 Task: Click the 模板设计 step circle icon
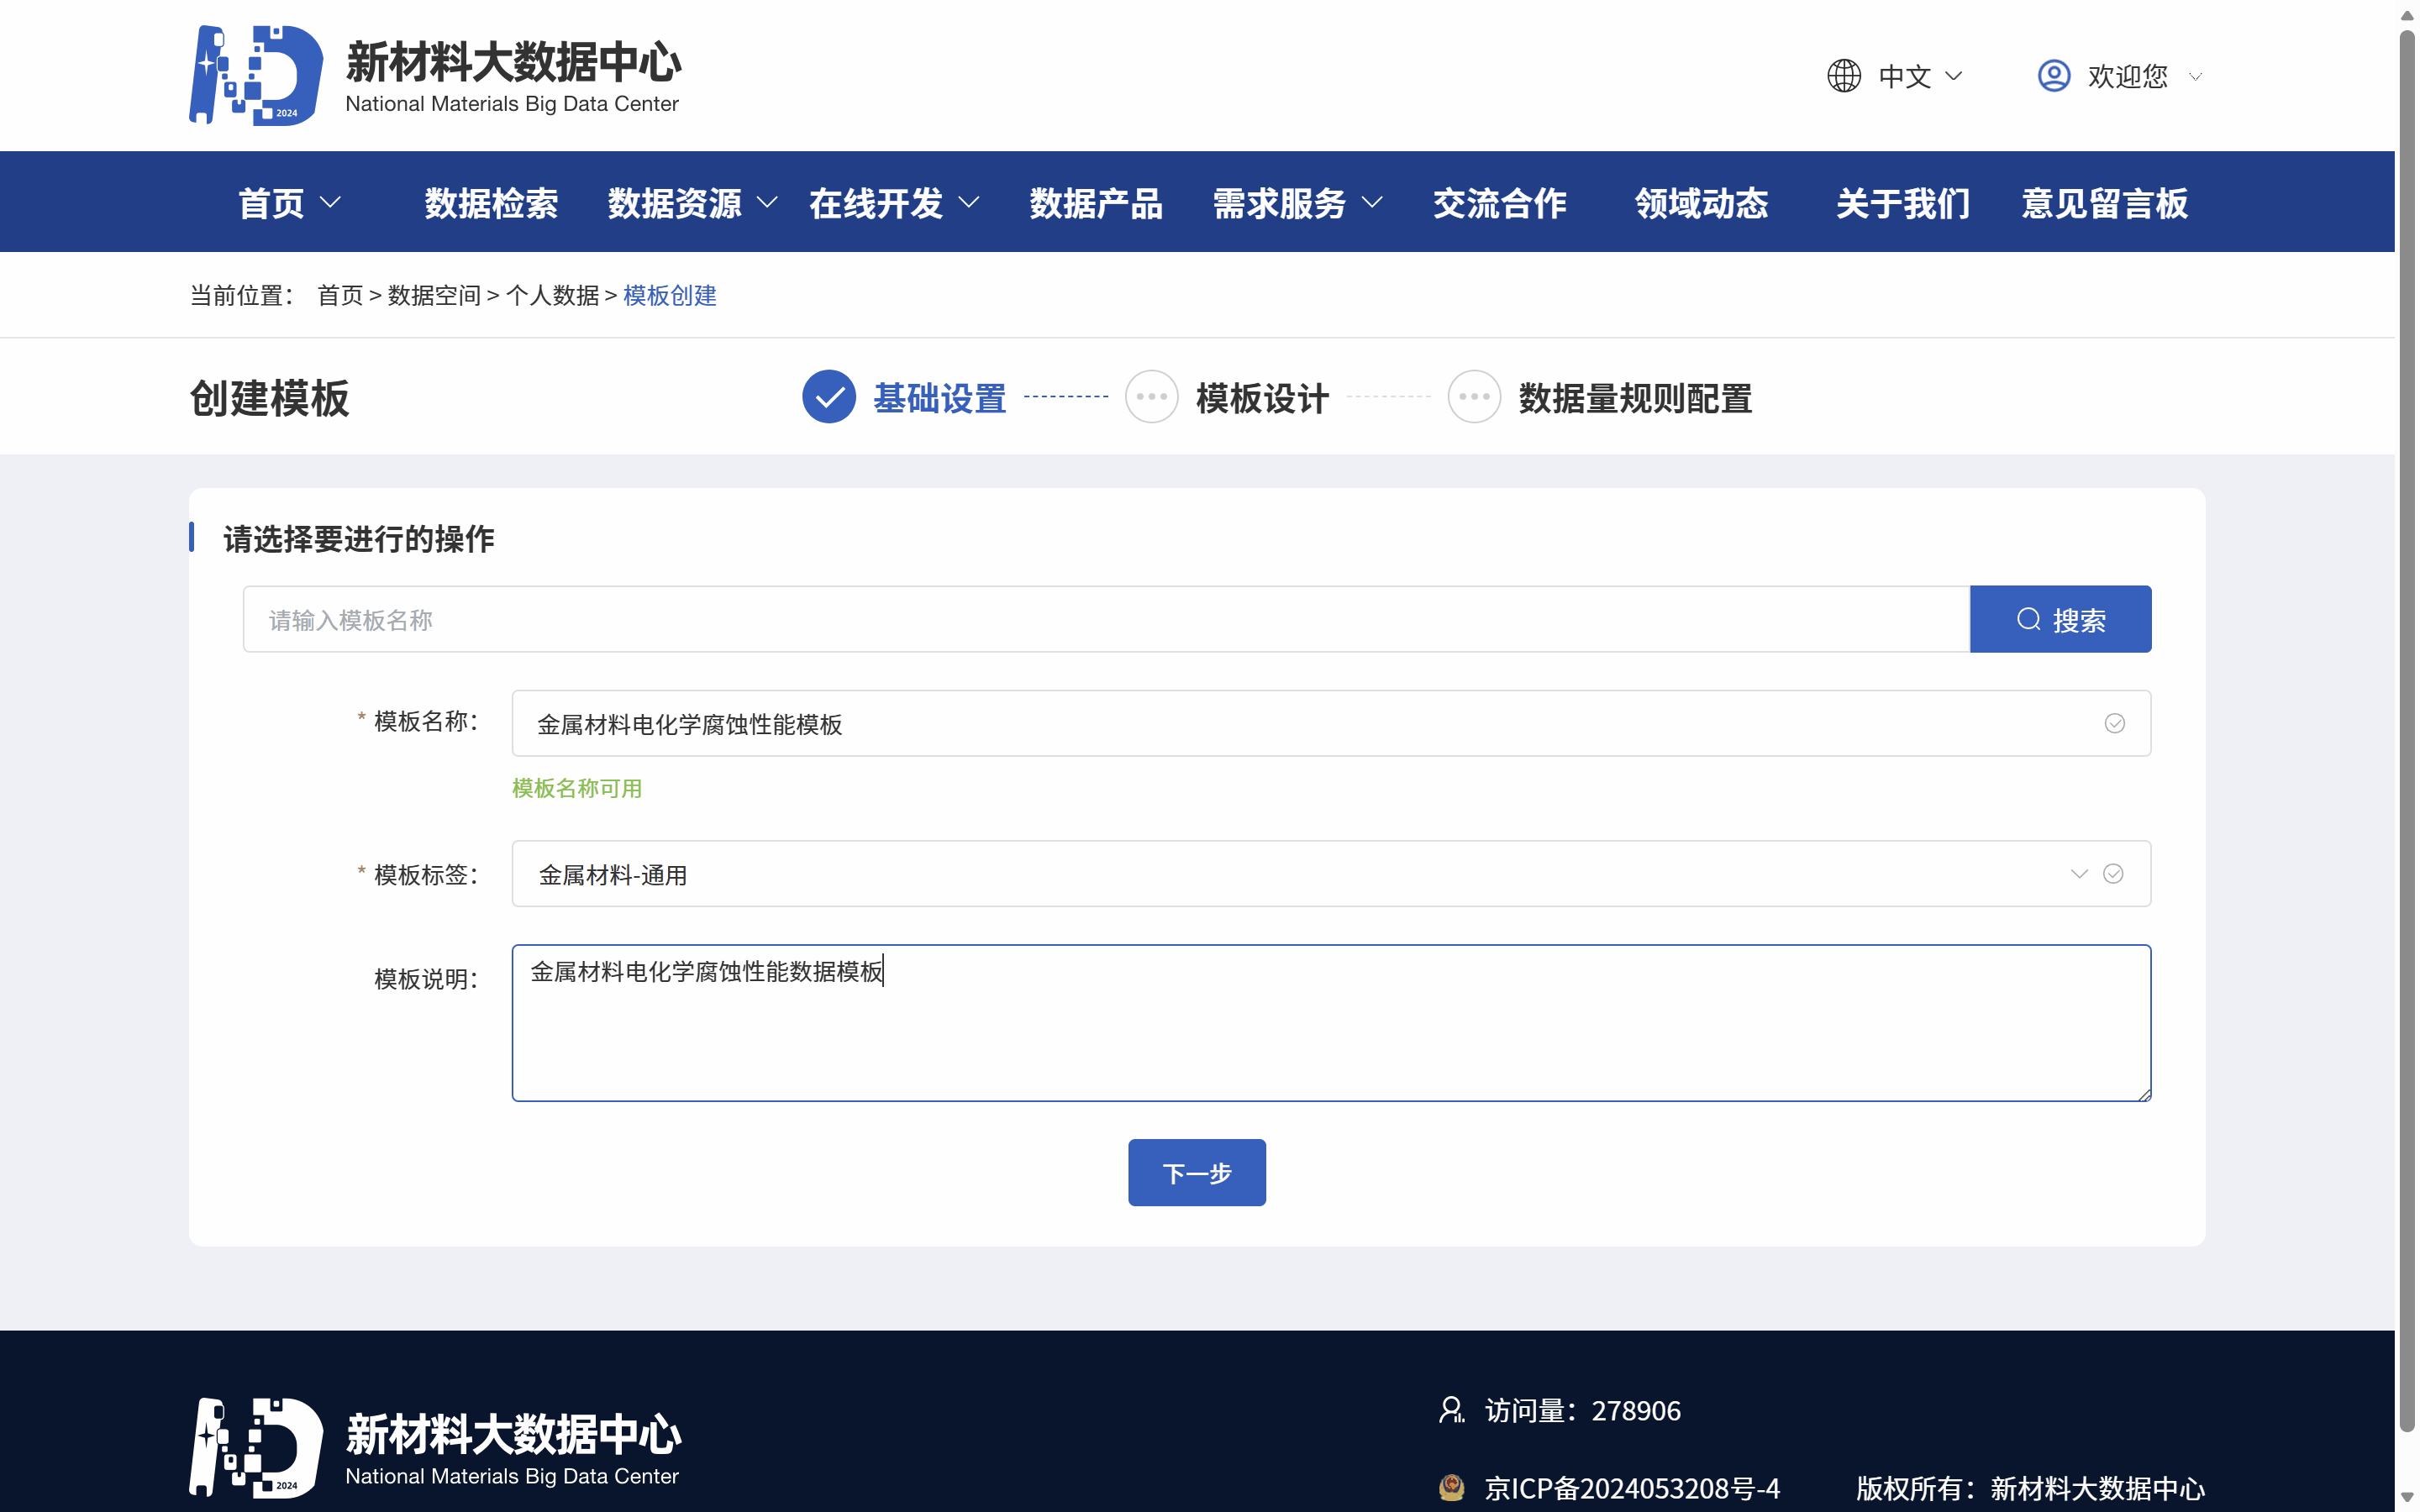click(x=1151, y=397)
